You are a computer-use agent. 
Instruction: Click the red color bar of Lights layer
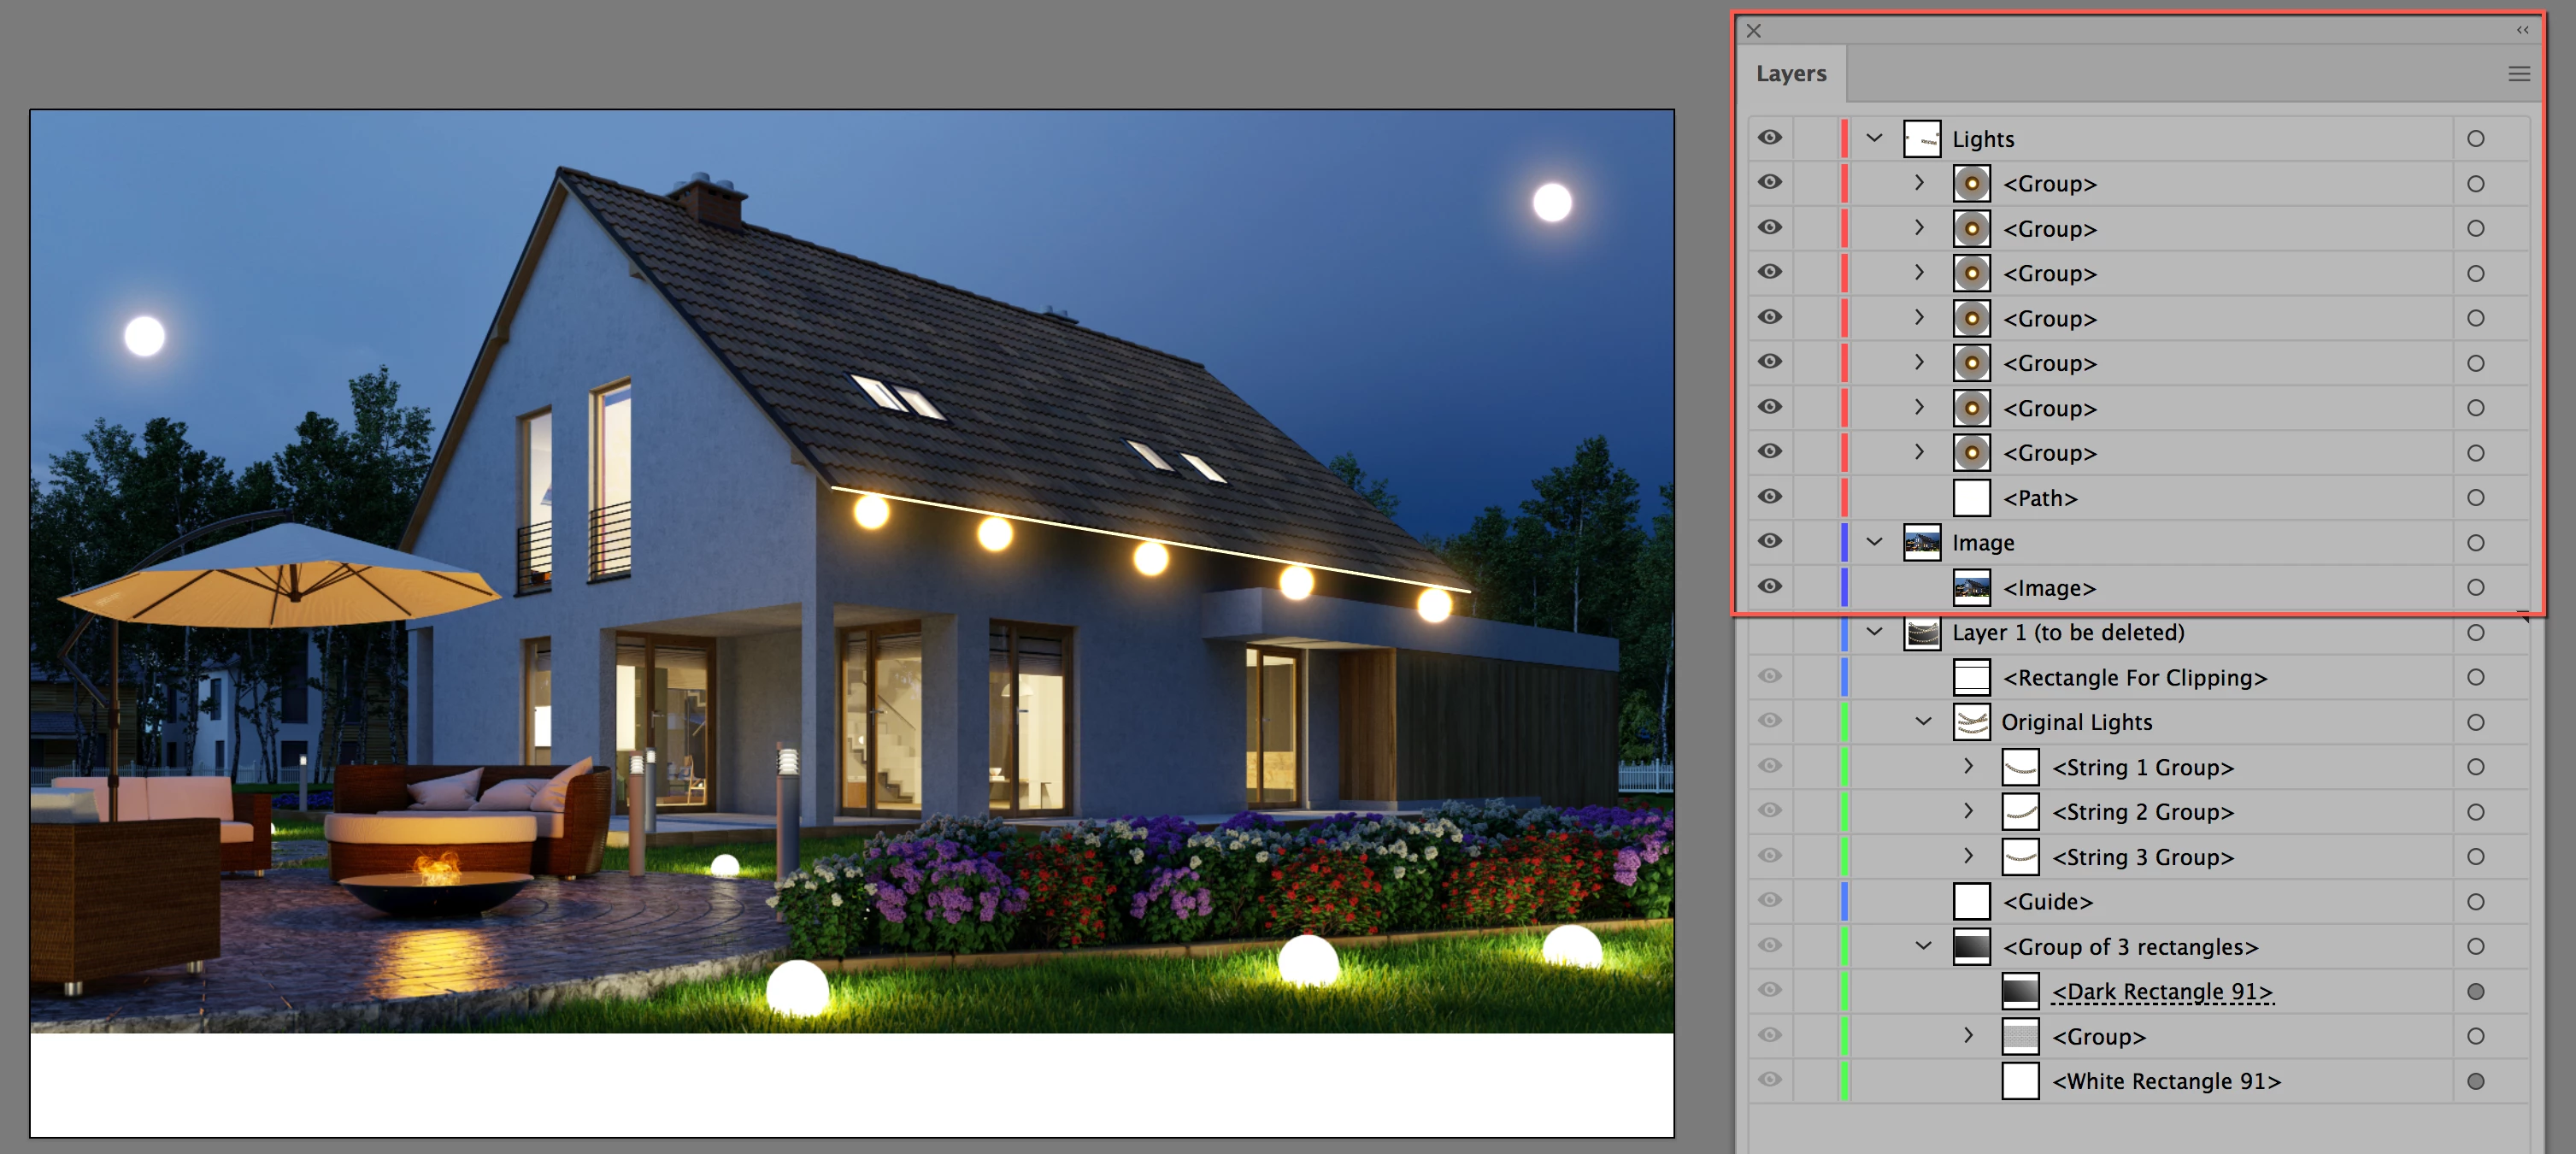tap(1844, 139)
